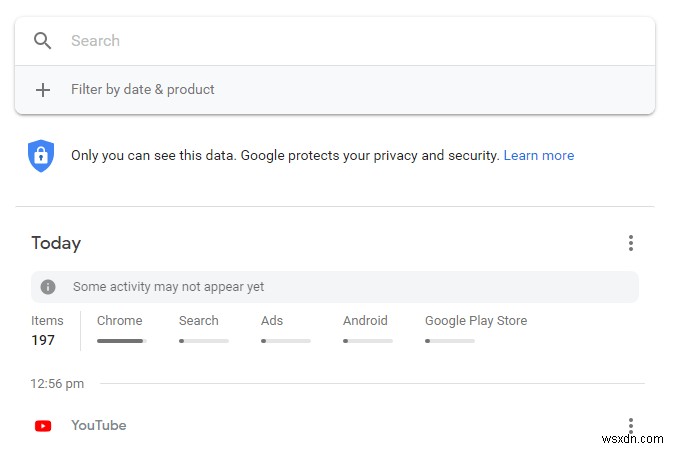Open the Learn more link

pyautogui.click(x=539, y=155)
